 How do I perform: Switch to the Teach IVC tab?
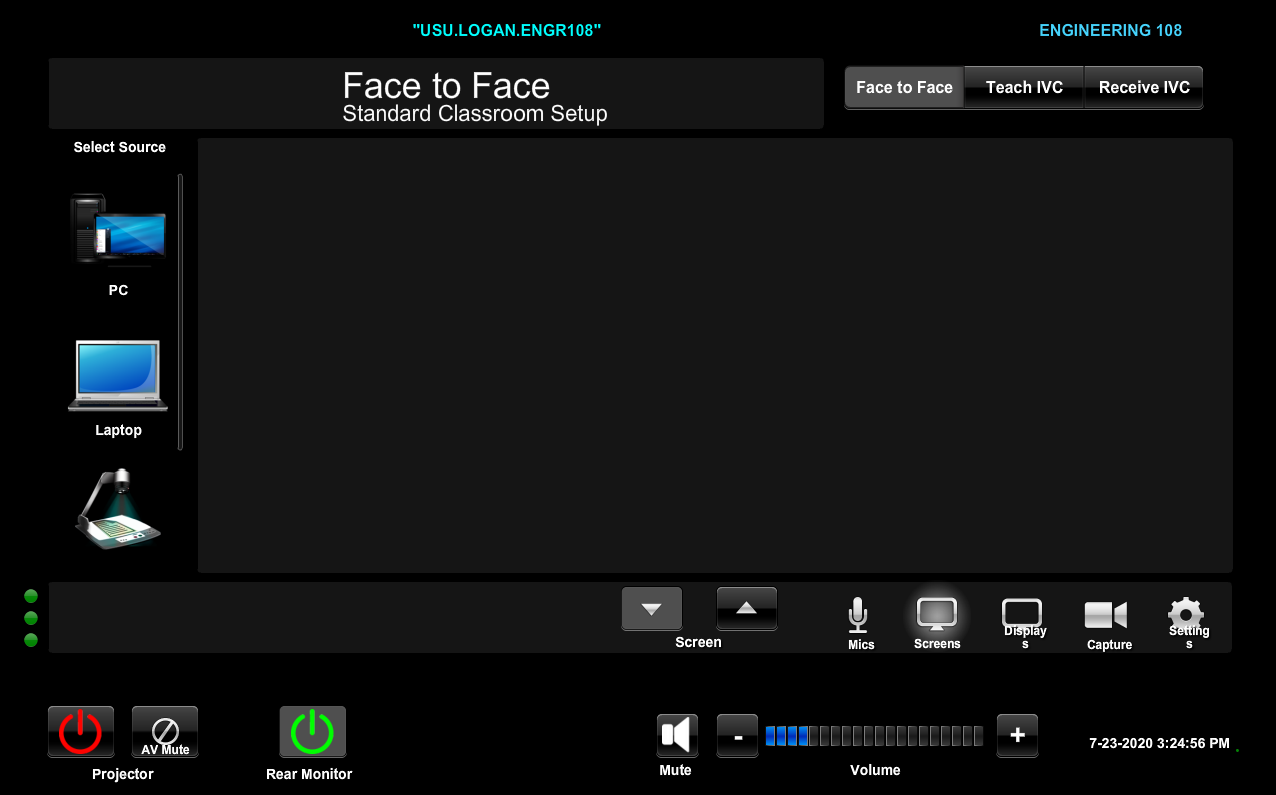pyautogui.click(x=1023, y=87)
